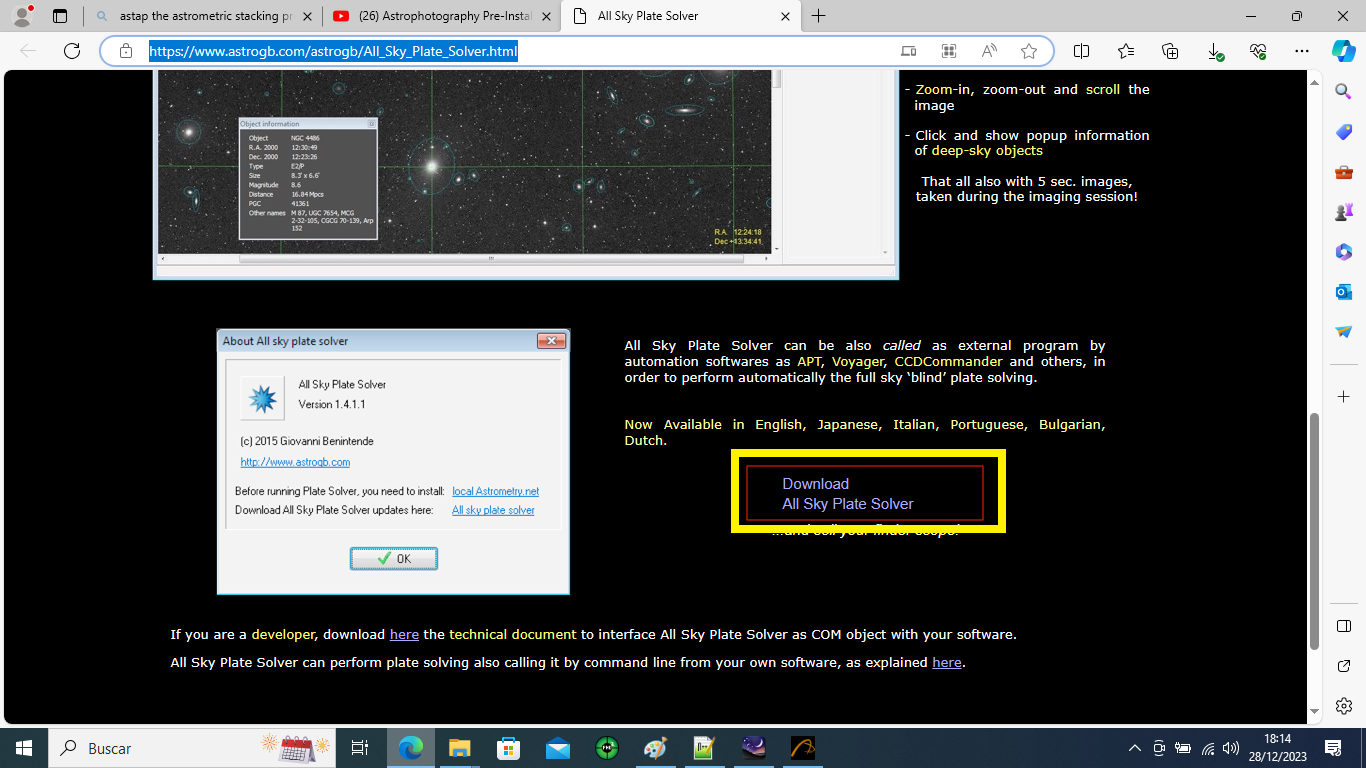The image size is (1366, 768).
Task: Open the Tools briefcase icon in sidebar
Action: (x=1343, y=172)
